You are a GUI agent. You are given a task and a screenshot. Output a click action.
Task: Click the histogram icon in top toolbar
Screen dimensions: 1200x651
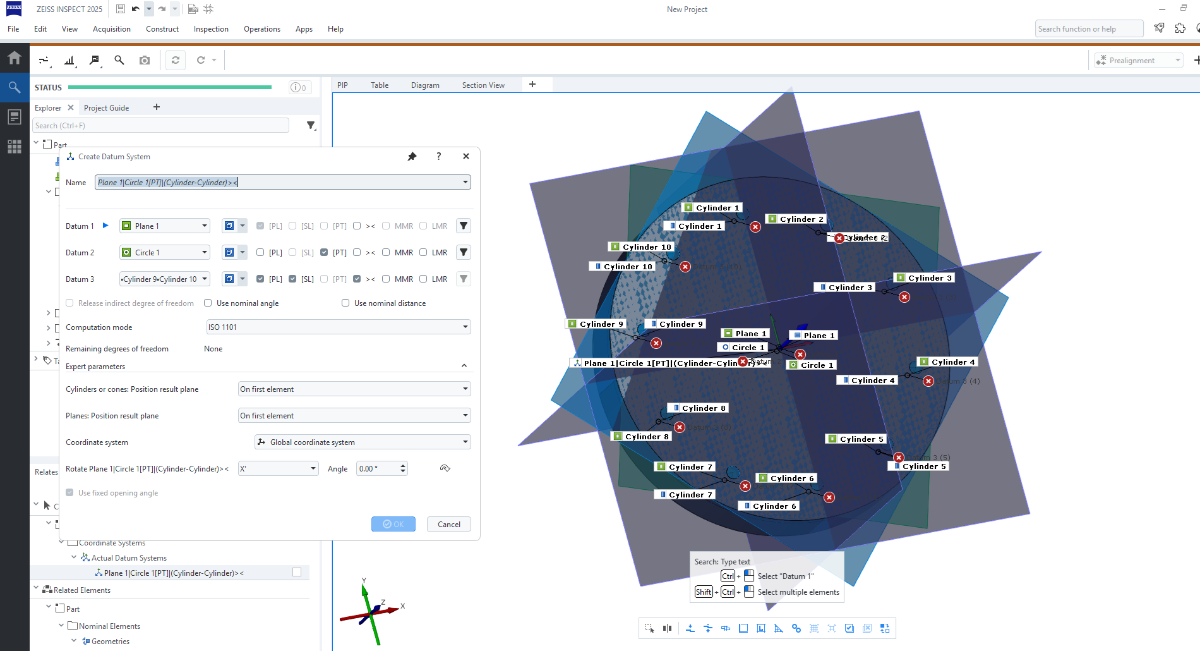(x=70, y=60)
